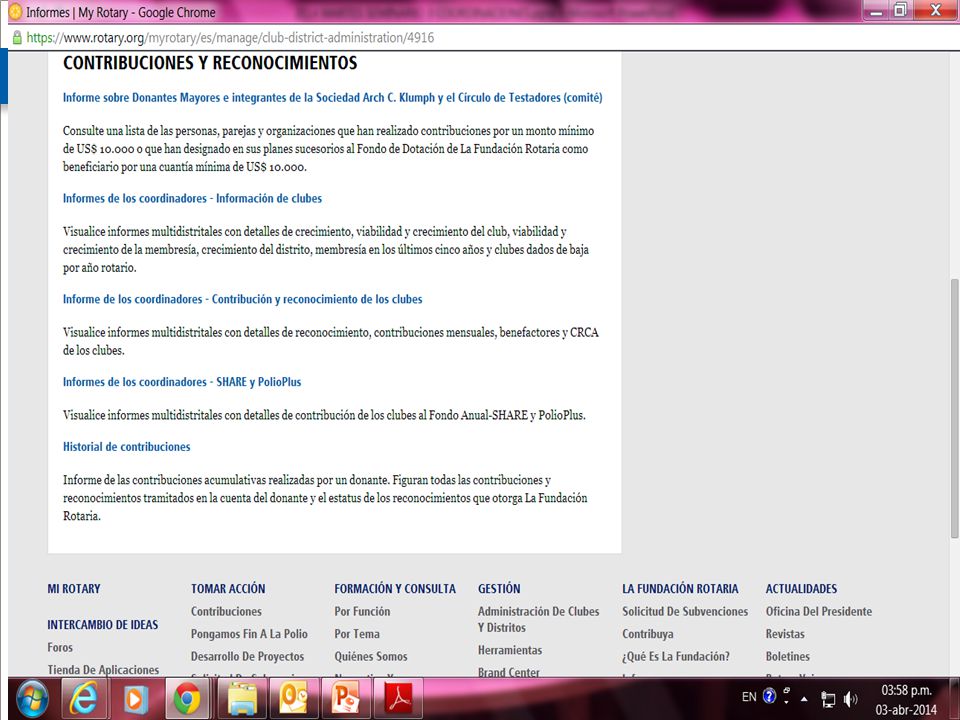Minimize the Chrome window
This screenshot has height=720, width=960.
(877, 10)
